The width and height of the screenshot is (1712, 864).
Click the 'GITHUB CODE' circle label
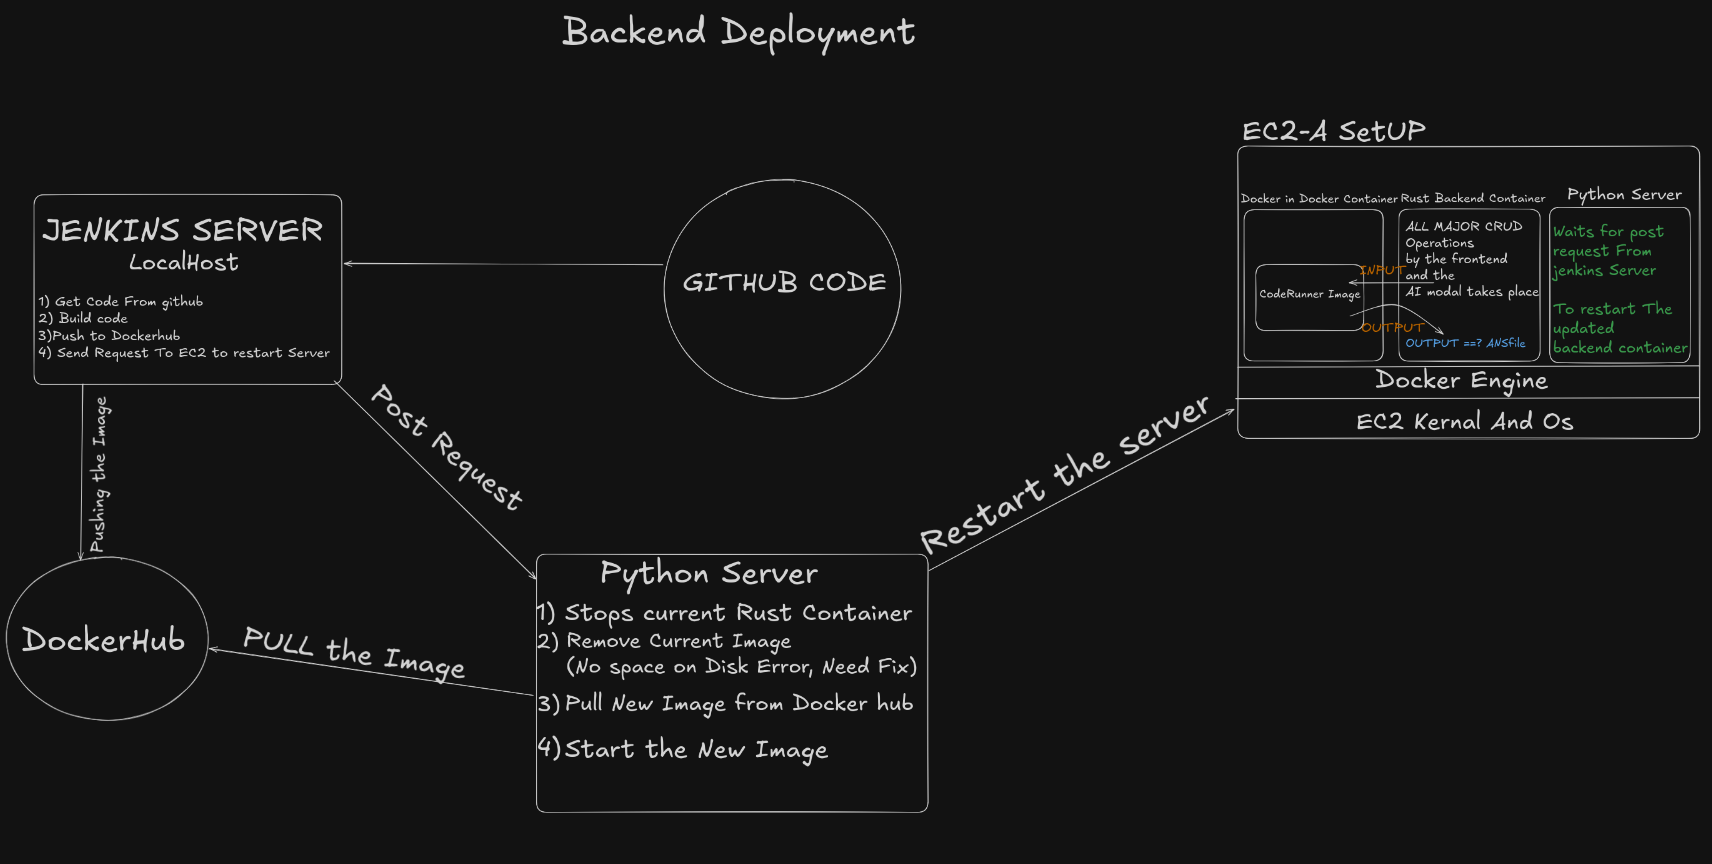[x=784, y=283]
